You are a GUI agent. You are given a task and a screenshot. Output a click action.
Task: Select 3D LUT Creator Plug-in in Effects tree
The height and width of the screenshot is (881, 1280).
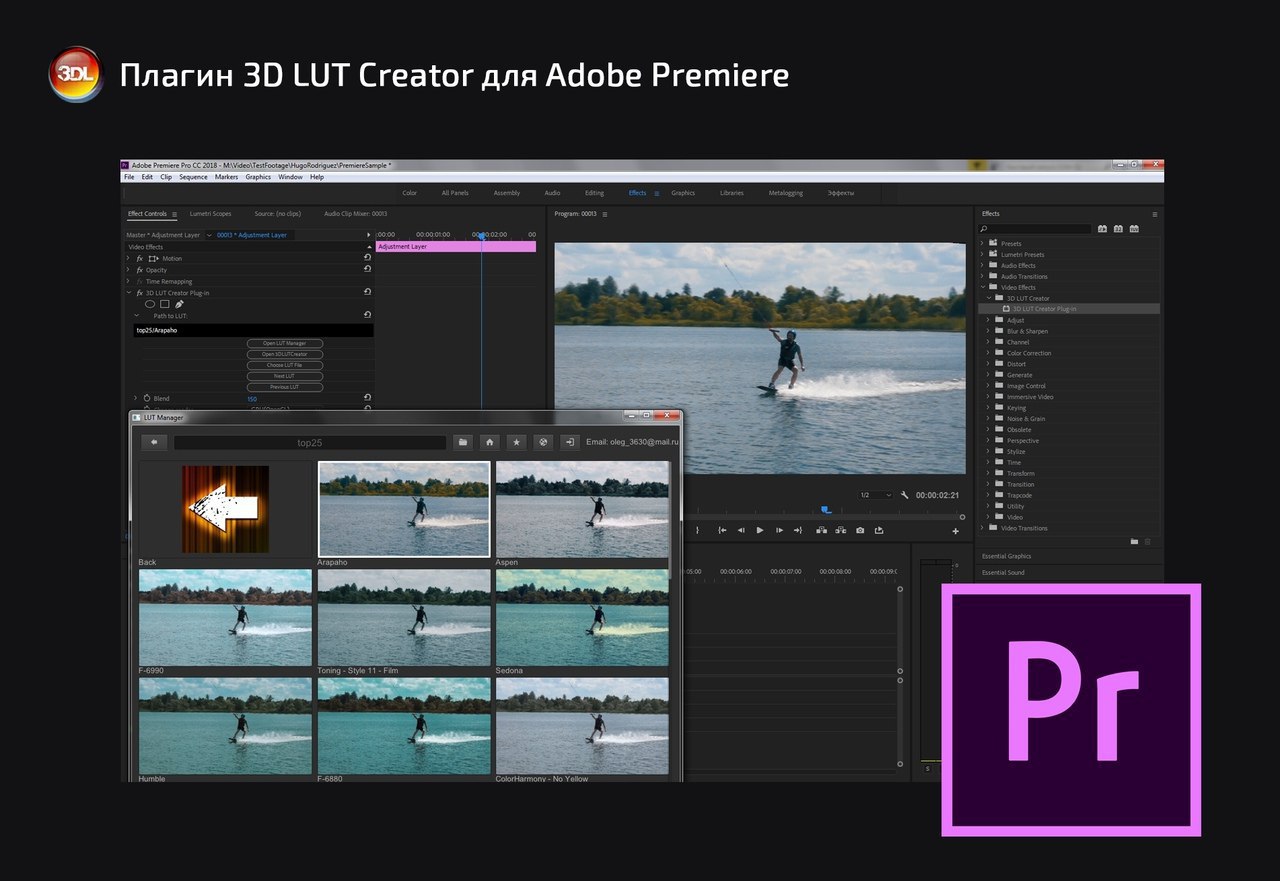1044,309
